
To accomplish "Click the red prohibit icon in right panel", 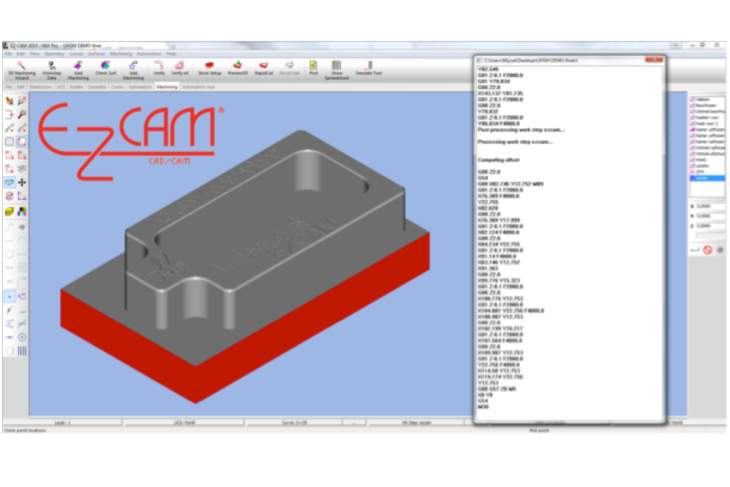I will click(708, 250).
